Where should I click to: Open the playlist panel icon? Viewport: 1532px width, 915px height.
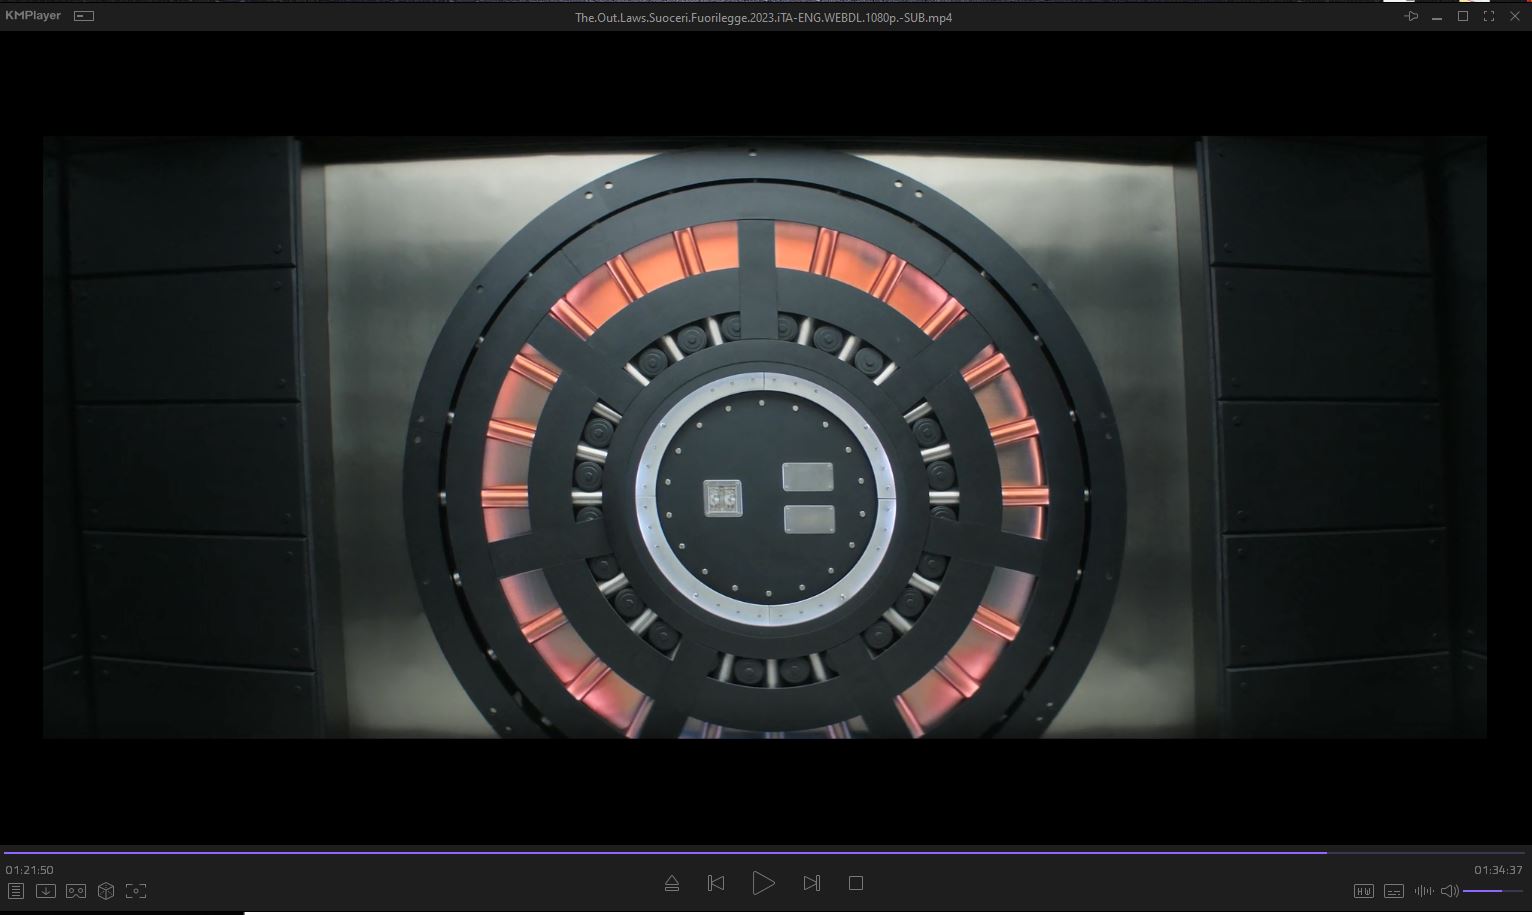(x=16, y=891)
